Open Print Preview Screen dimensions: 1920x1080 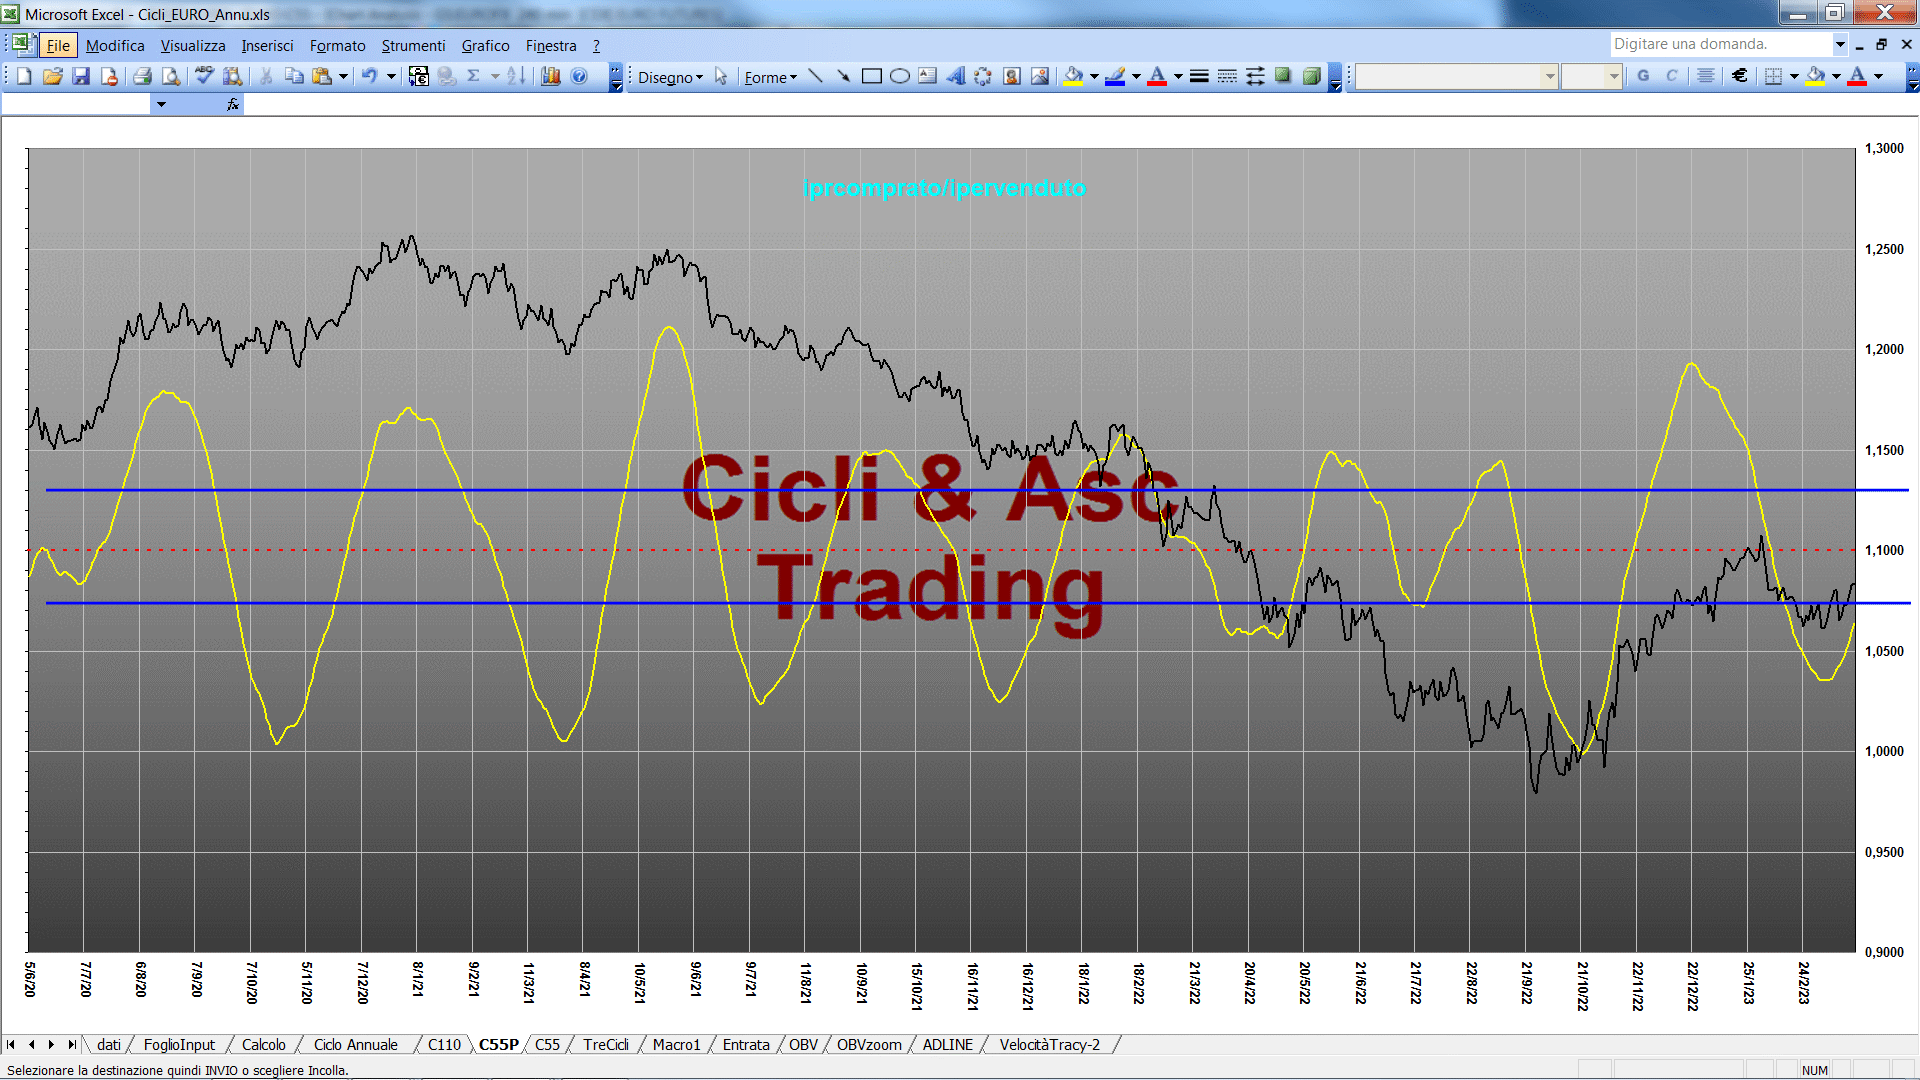click(x=171, y=76)
